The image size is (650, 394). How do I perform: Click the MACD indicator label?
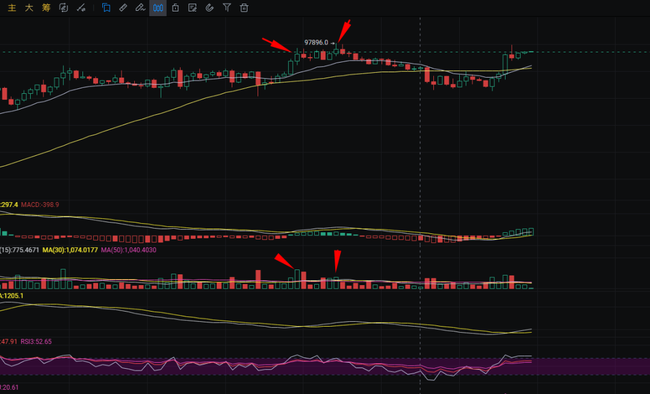40,204
